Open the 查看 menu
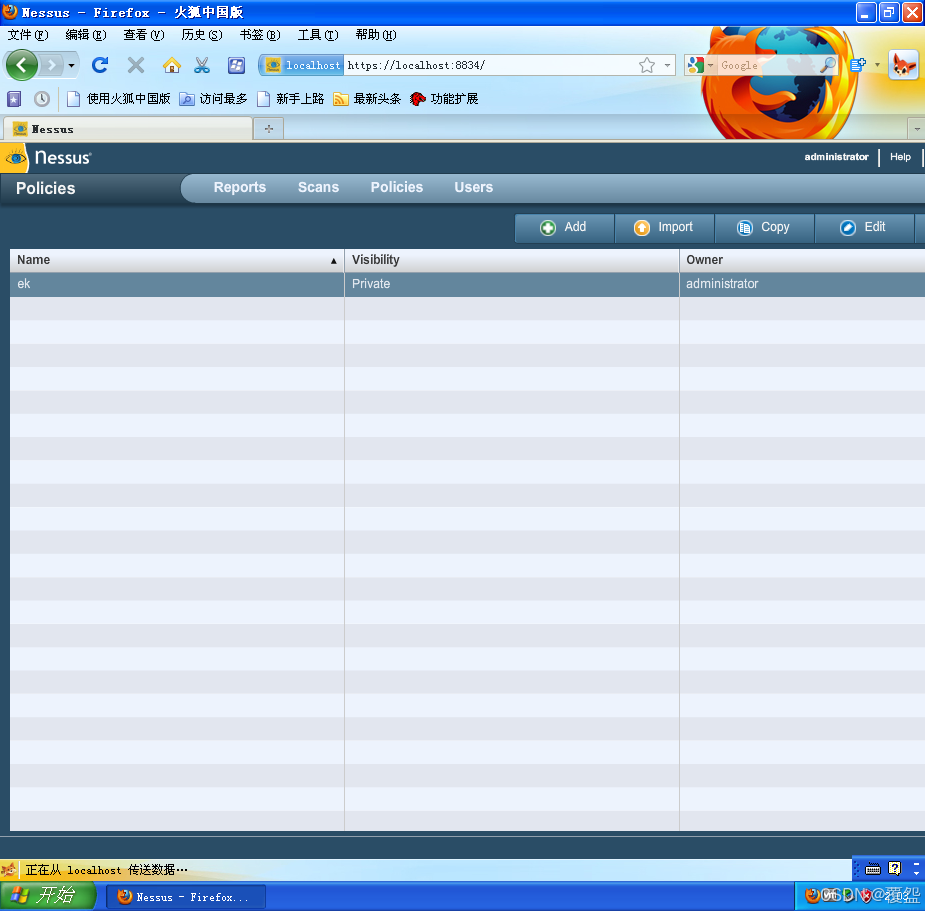Image resolution: width=925 pixels, height=911 pixels. [143, 35]
